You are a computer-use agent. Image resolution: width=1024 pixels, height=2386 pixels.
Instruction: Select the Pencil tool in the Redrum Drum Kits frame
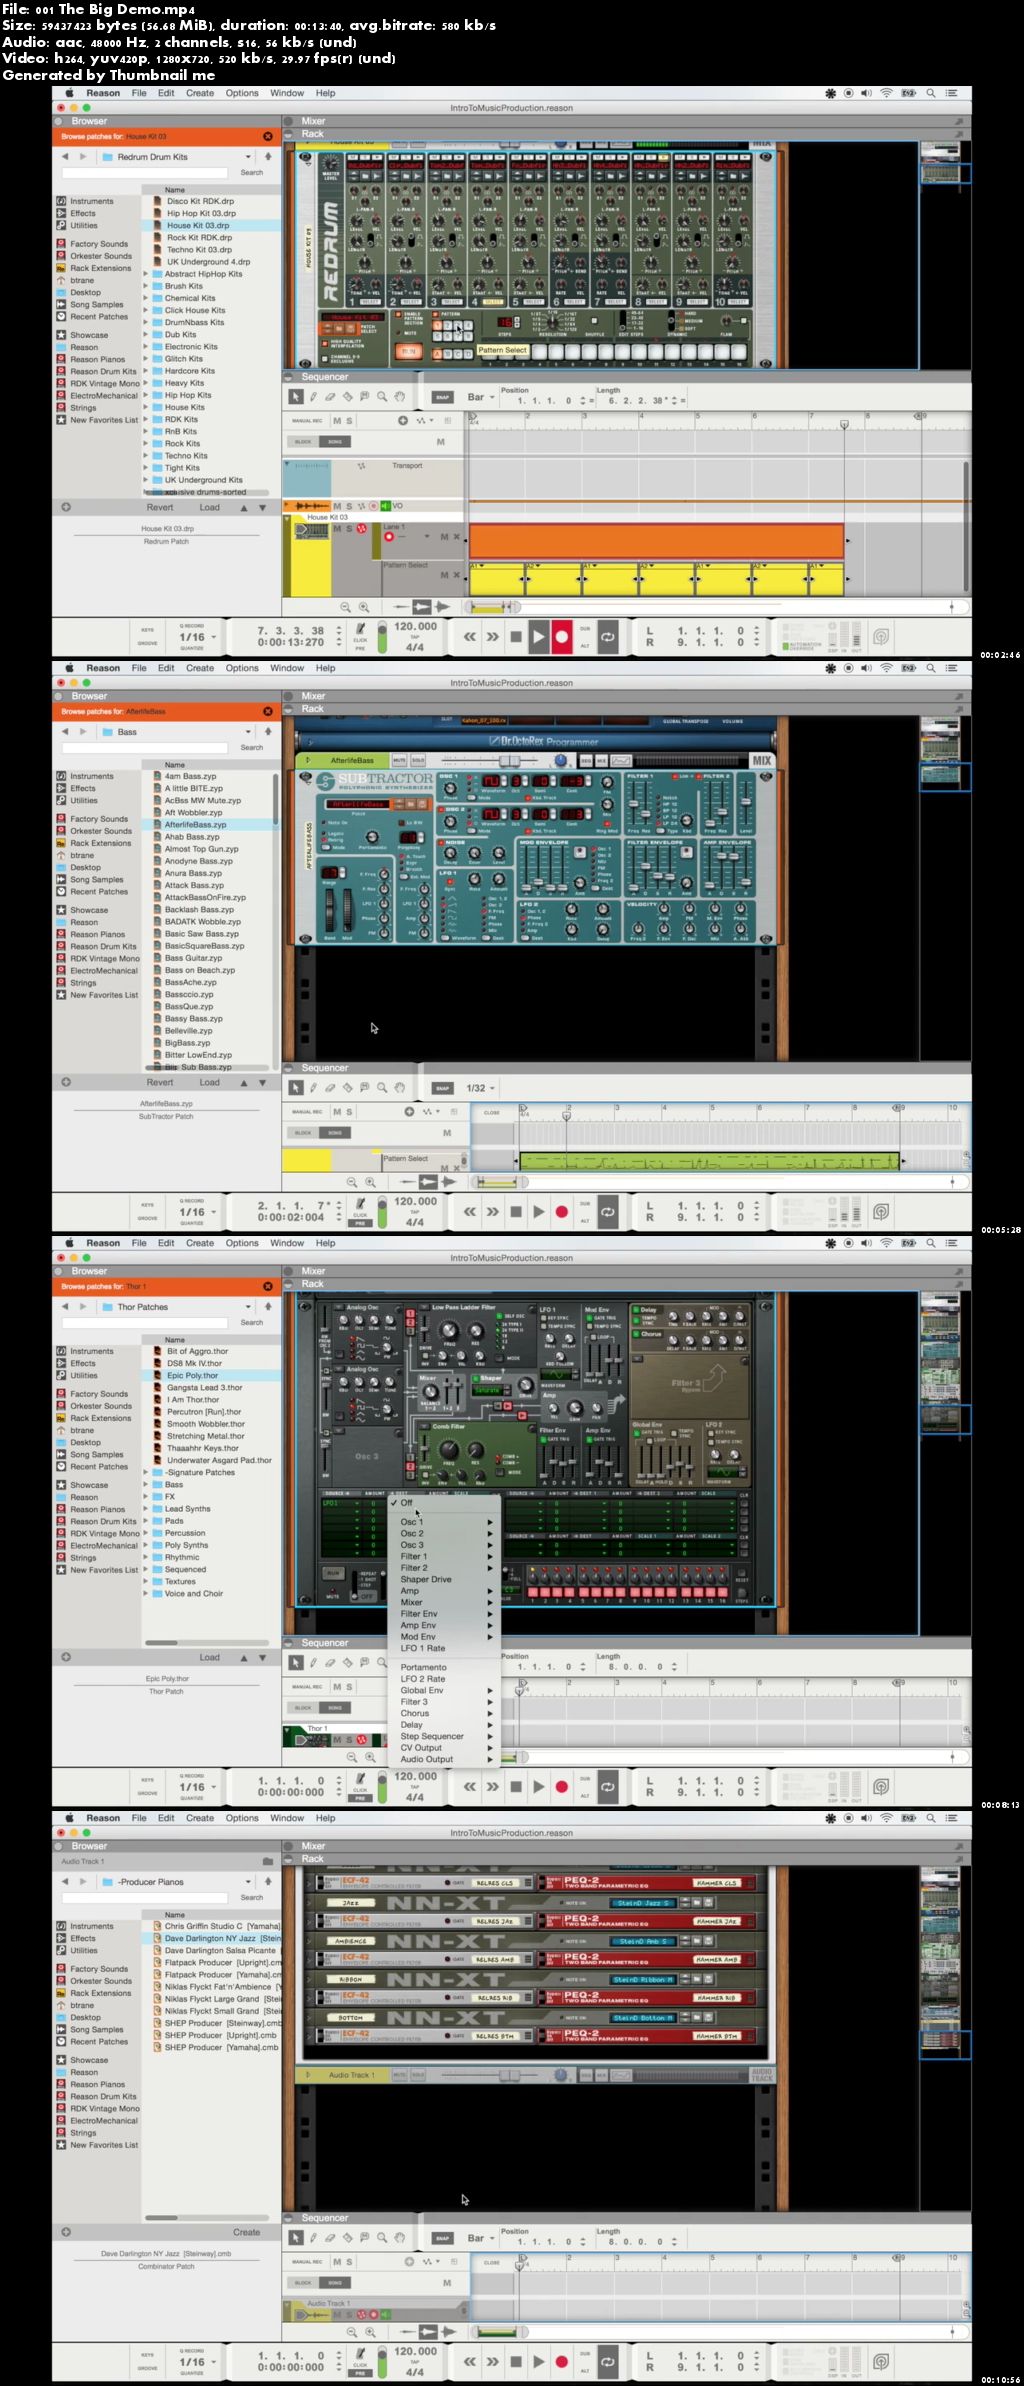(313, 397)
